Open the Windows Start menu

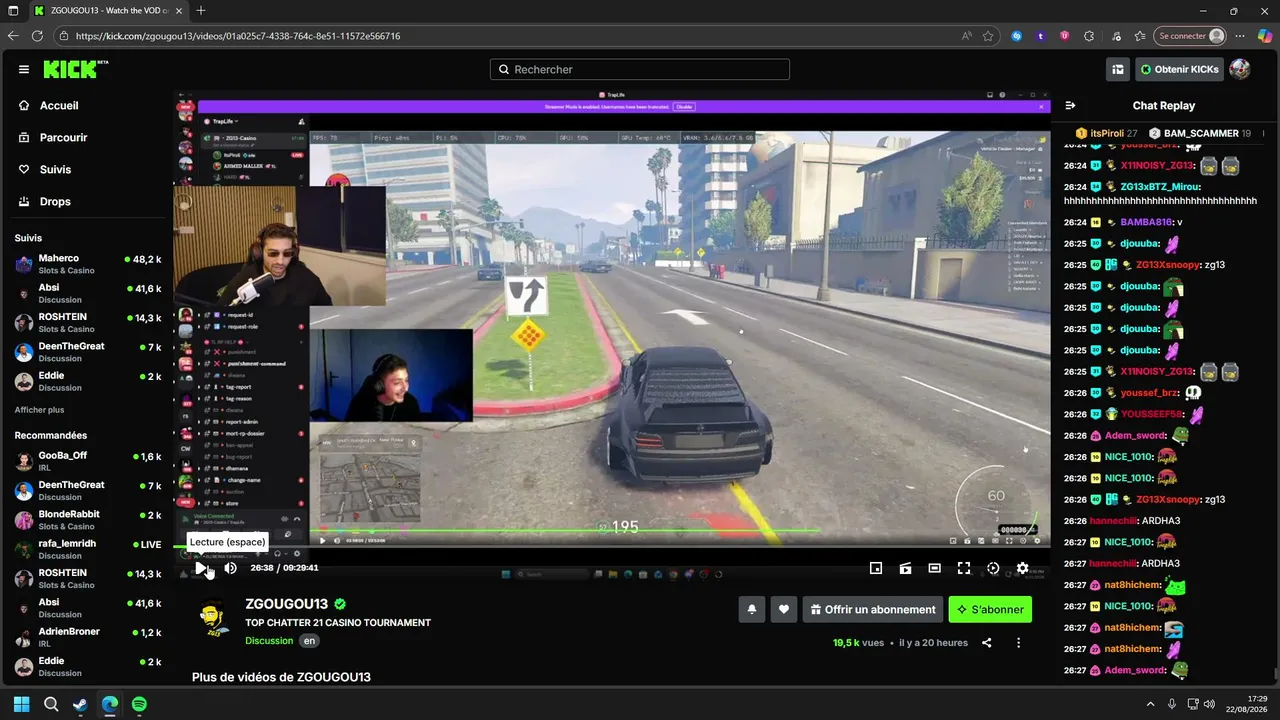coord(21,704)
